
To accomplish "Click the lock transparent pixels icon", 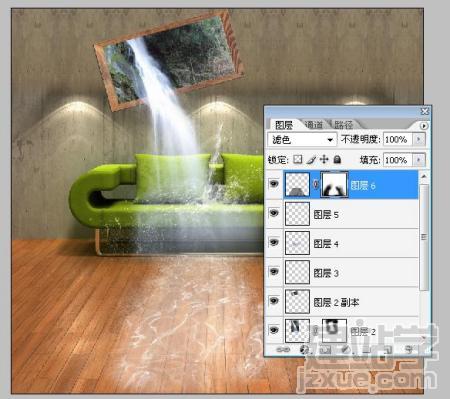I will [298, 160].
